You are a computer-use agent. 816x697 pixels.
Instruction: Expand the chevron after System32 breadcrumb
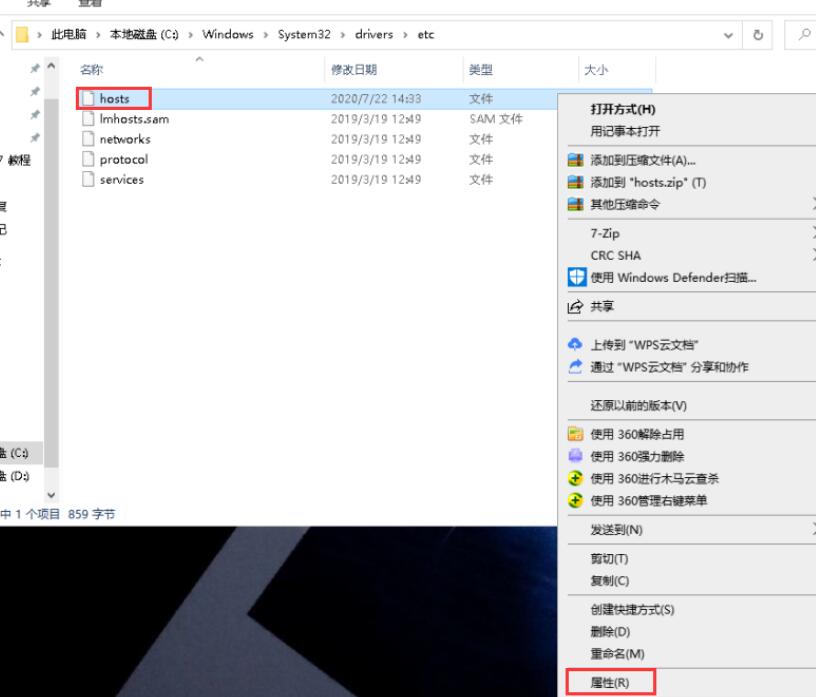pyautogui.click(x=343, y=35)
